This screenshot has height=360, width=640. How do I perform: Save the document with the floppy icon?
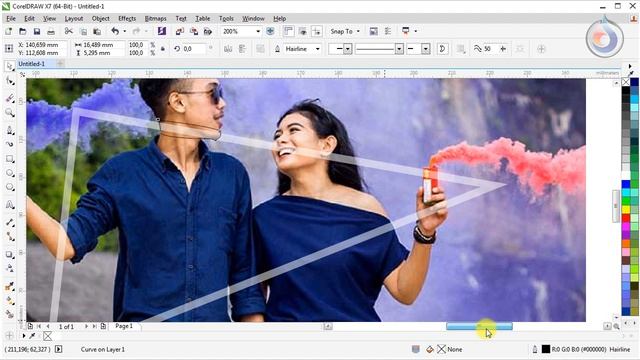pyautogui.click(x=37, y=31)
